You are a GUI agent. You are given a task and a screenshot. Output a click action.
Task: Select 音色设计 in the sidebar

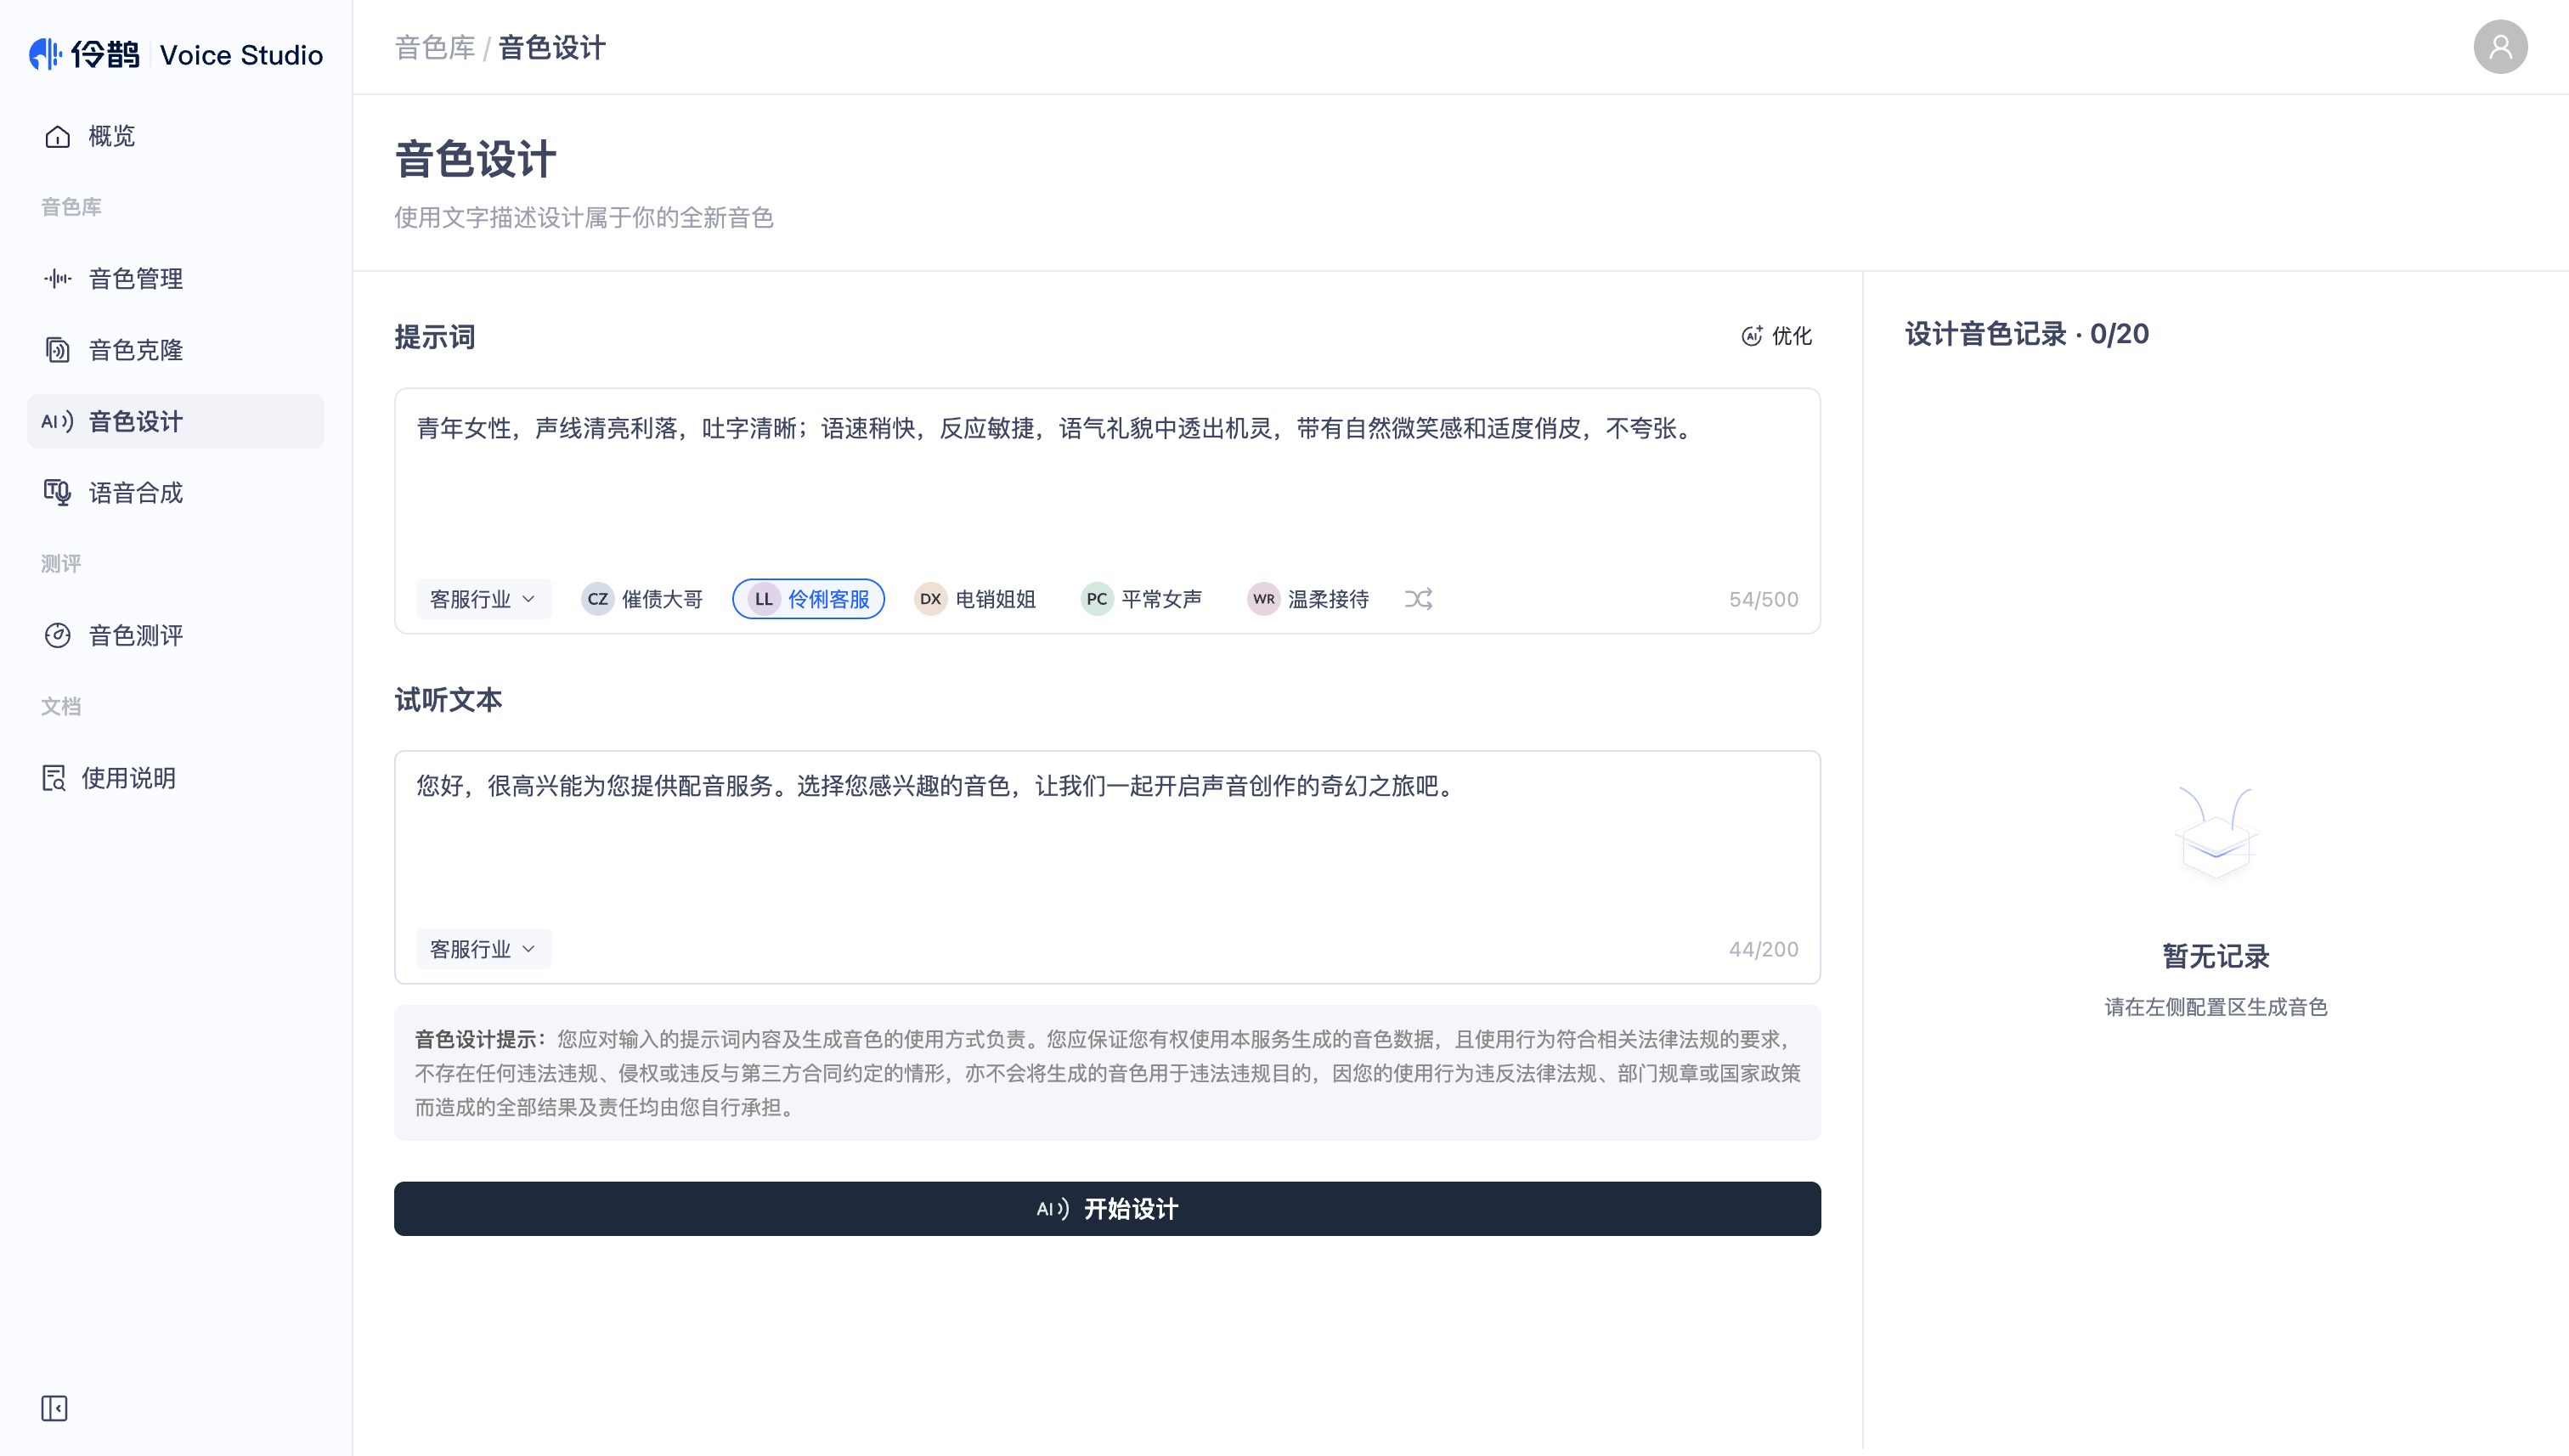[176, 421]
